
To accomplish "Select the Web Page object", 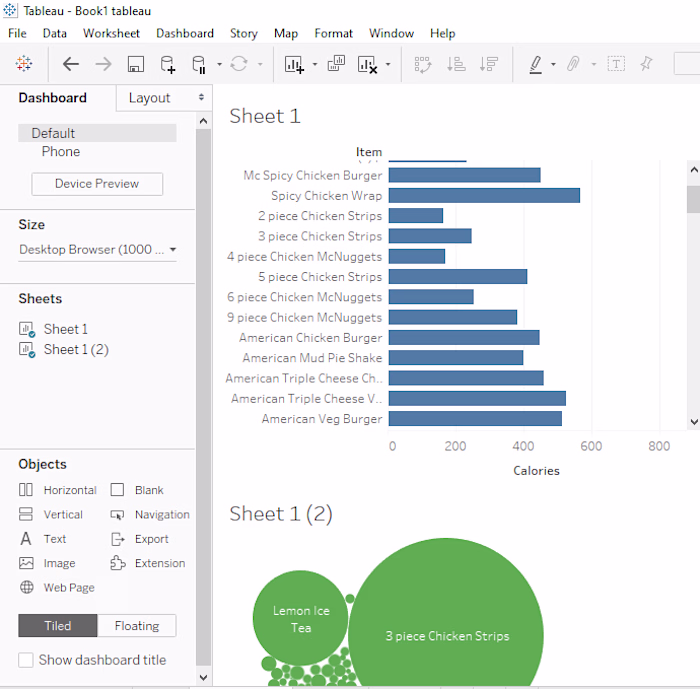I will tap(57, 587).
